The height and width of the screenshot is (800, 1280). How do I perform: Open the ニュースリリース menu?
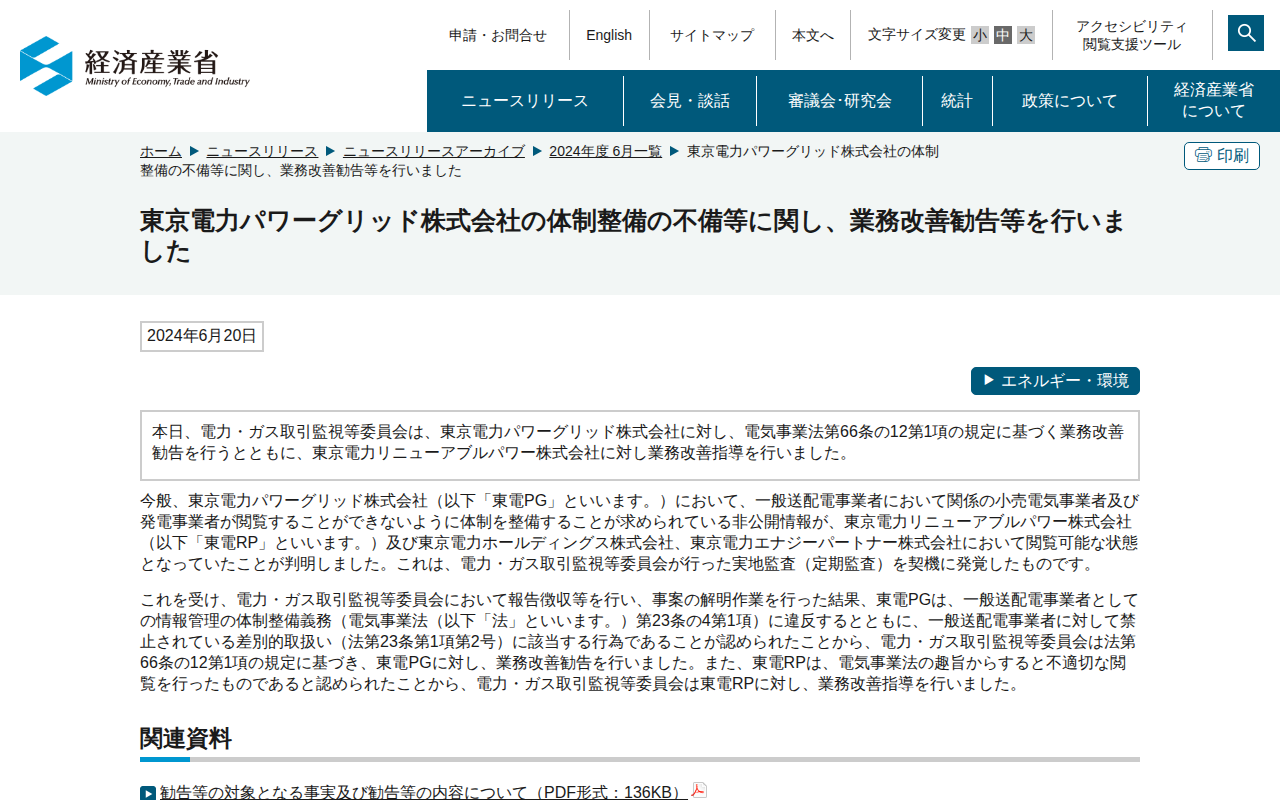[x=525, y=101]
